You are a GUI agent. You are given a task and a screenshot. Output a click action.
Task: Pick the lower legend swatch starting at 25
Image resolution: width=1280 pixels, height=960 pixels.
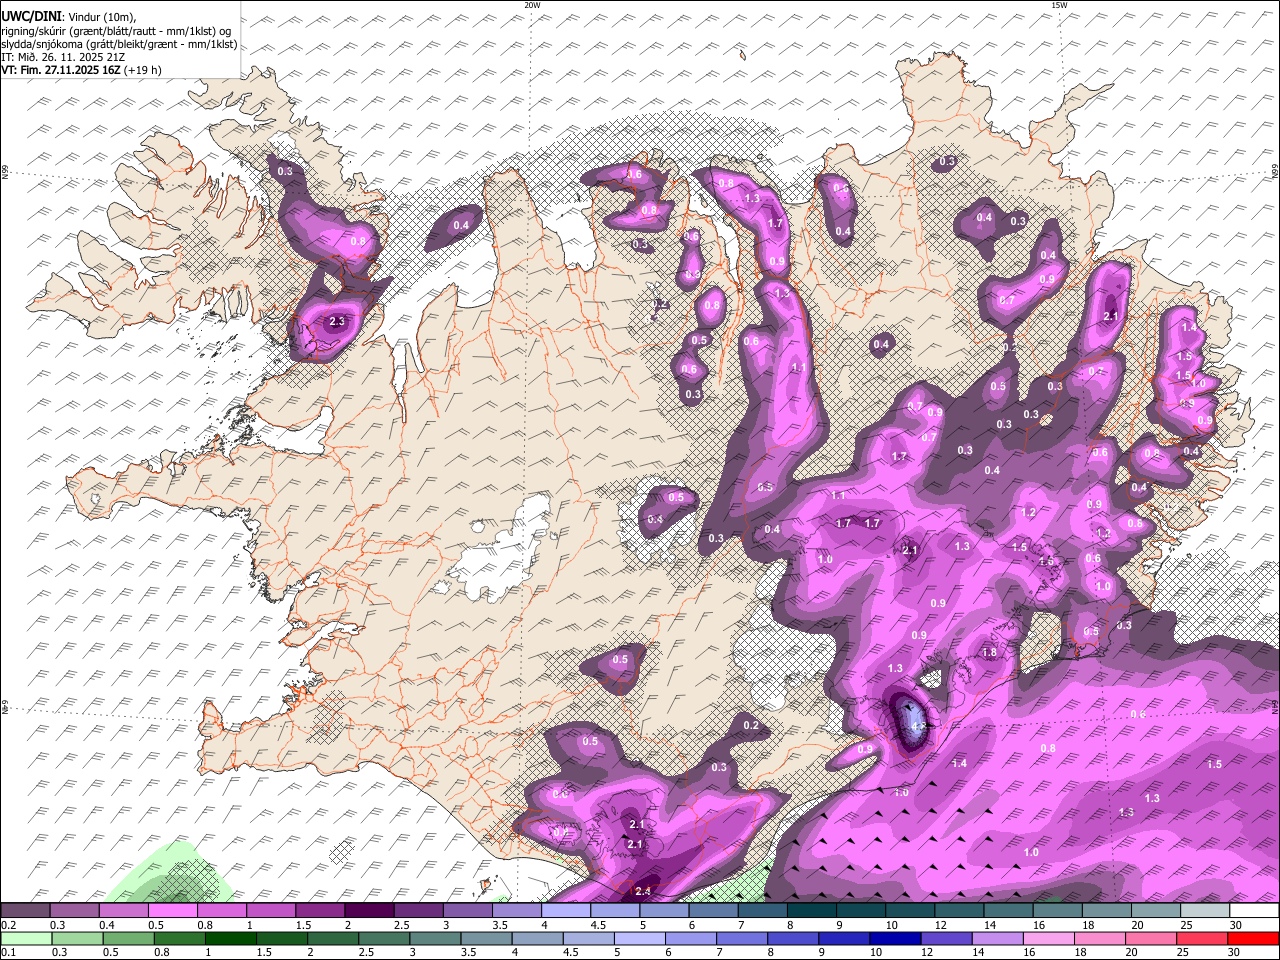[x=1201, y=939]
